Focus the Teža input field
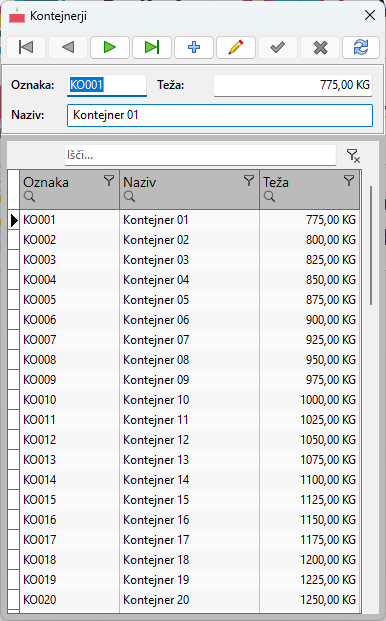Viewport: 386px width, 621px height. coord(293,85)
